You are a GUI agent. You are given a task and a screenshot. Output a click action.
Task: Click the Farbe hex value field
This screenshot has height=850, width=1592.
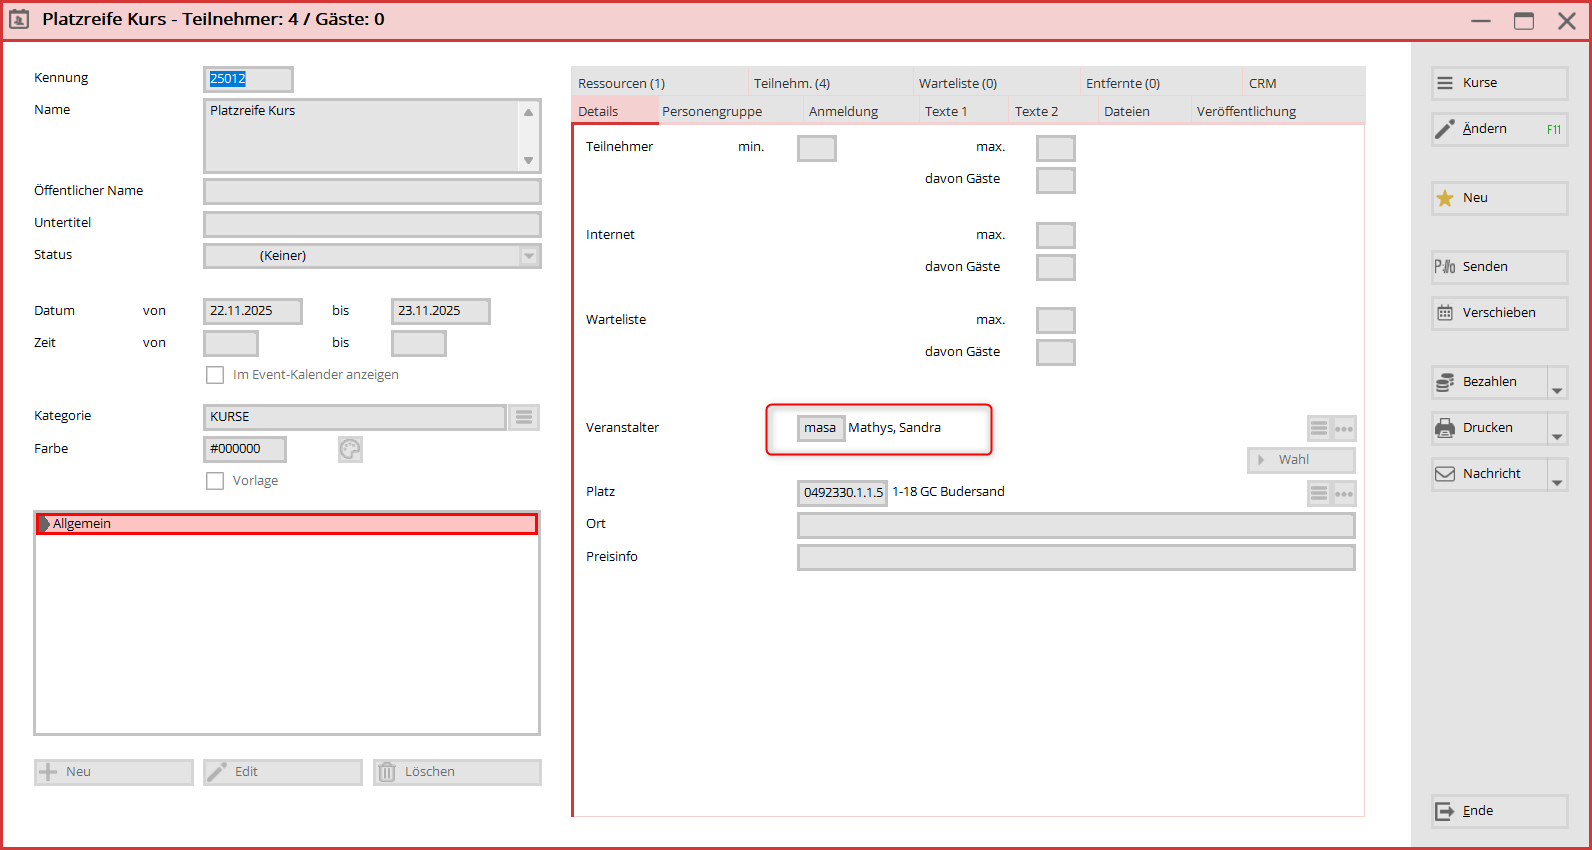(x=245, y=449)
